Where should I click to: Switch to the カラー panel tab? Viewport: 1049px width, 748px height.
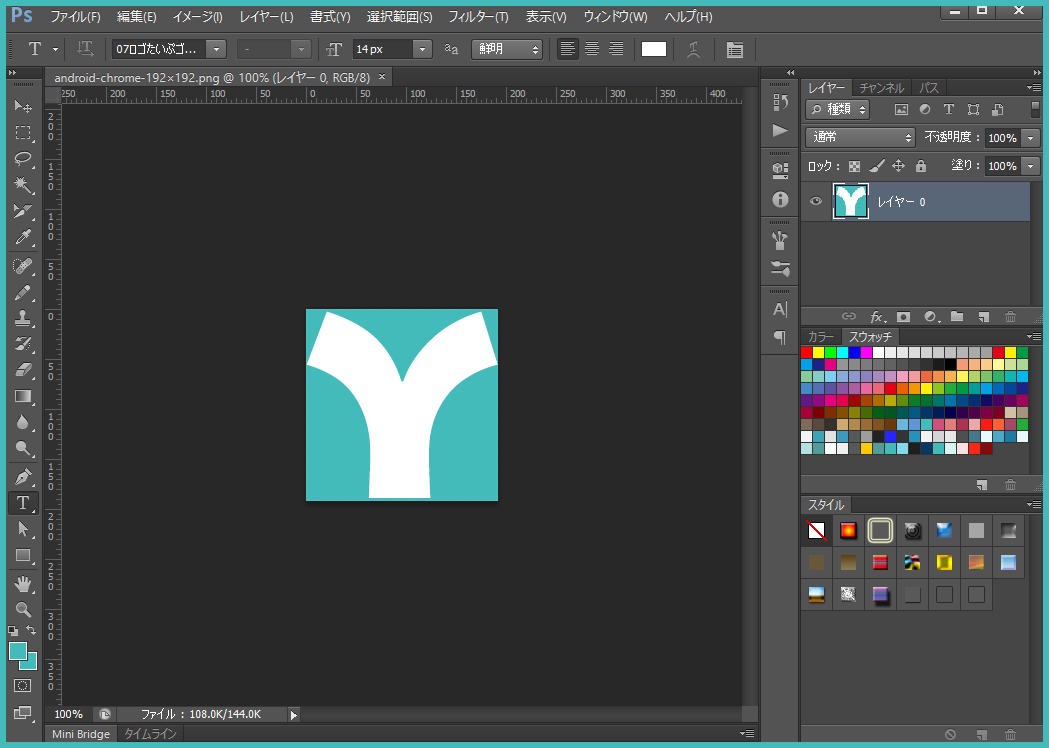[x=820, y=337]
